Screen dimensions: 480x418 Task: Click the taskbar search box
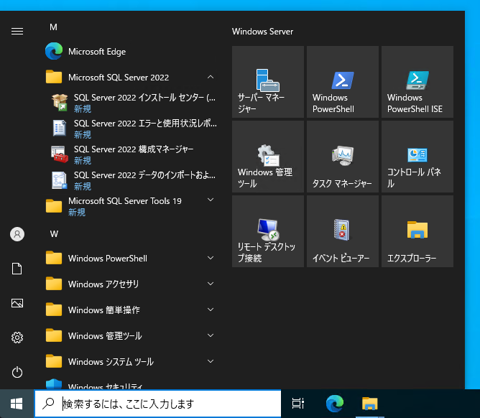point(158,404)
